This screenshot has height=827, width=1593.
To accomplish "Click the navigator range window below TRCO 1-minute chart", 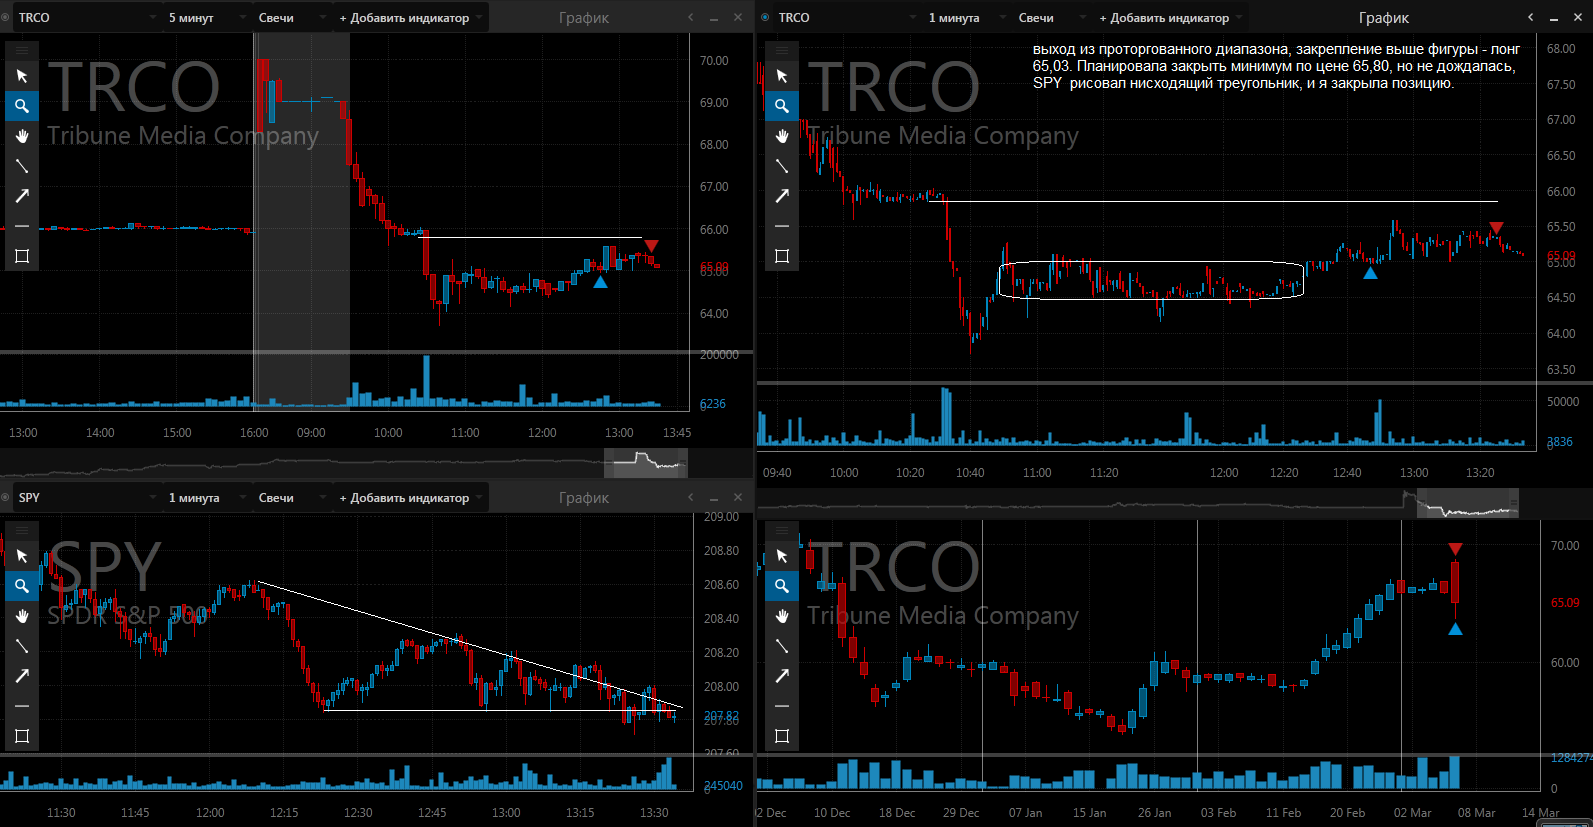I will pyautogui.click(x=1467, y=503).
